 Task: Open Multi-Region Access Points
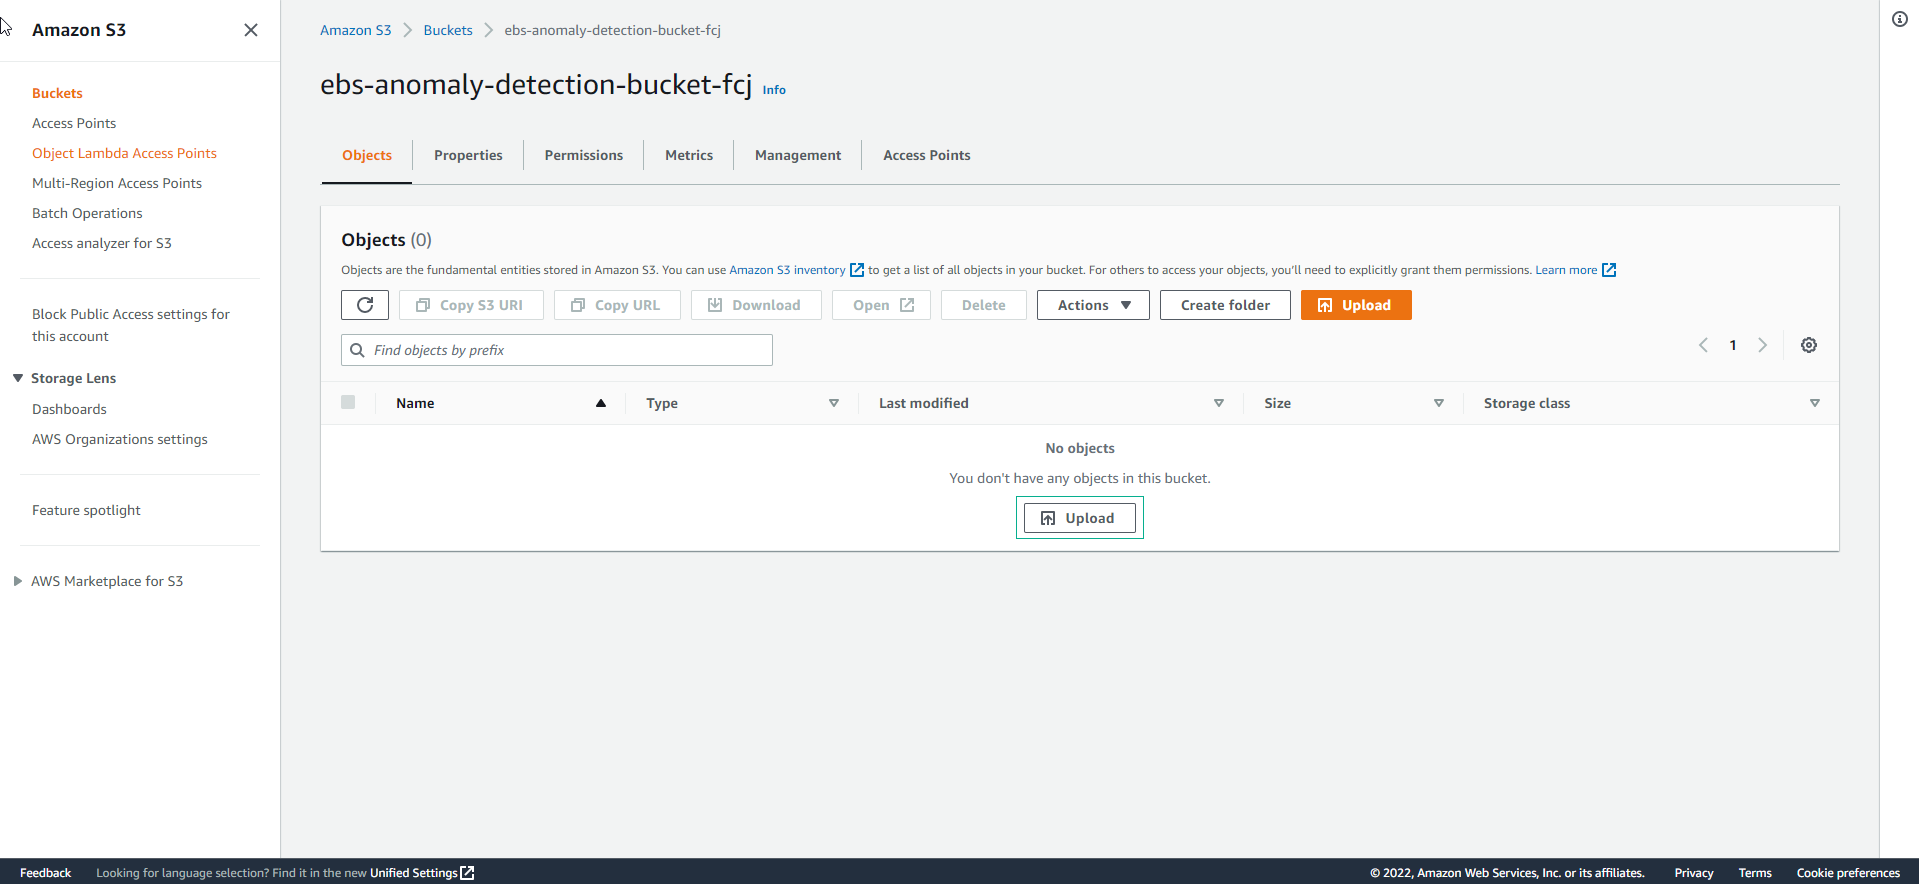tap(117, 183)
